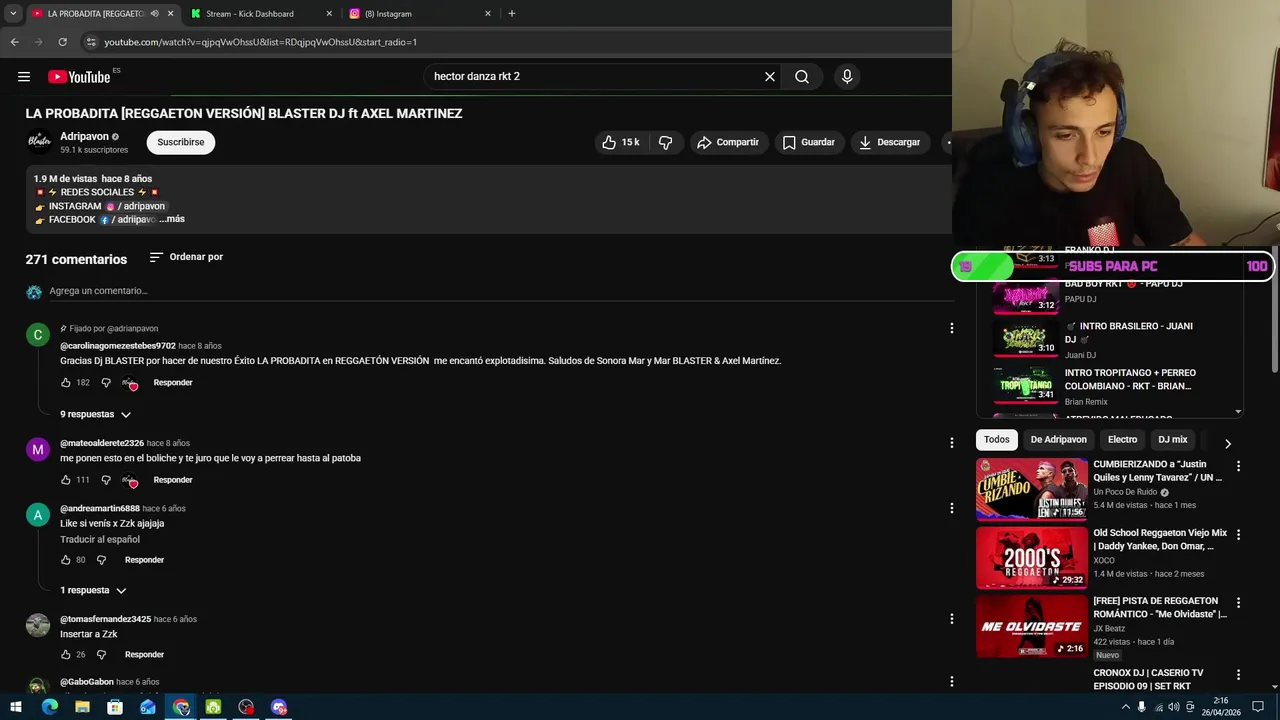Open CUMBIERIZANDO Justin Quiles video thumbnail

pos(1031,489)
